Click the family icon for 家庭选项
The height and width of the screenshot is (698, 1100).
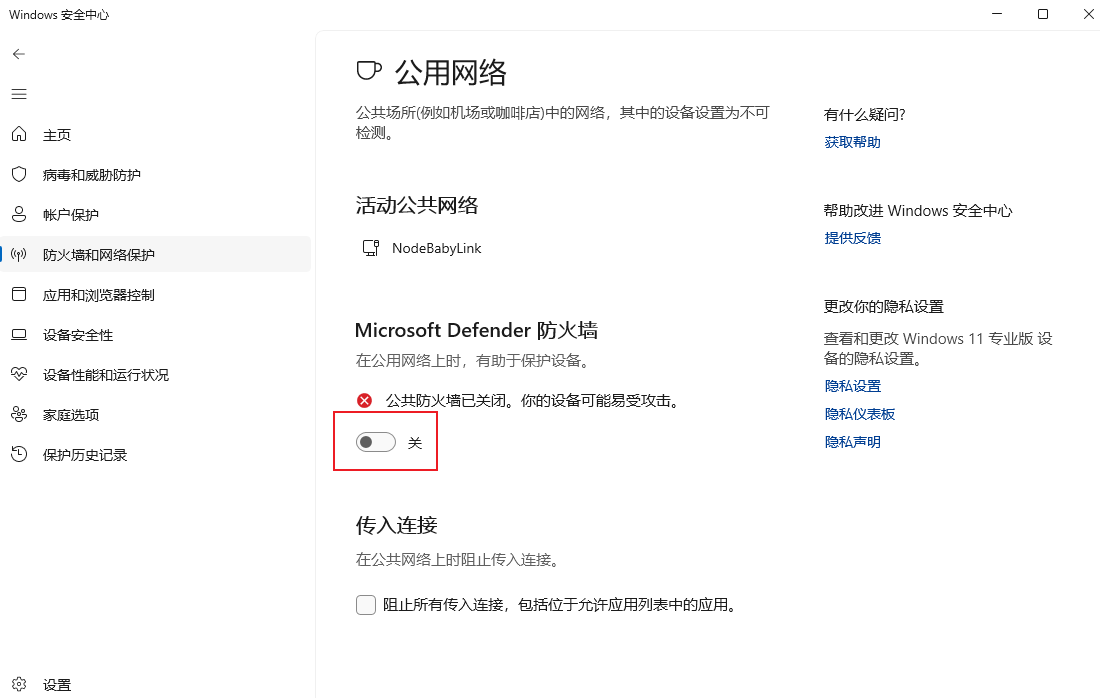[19, 415]
